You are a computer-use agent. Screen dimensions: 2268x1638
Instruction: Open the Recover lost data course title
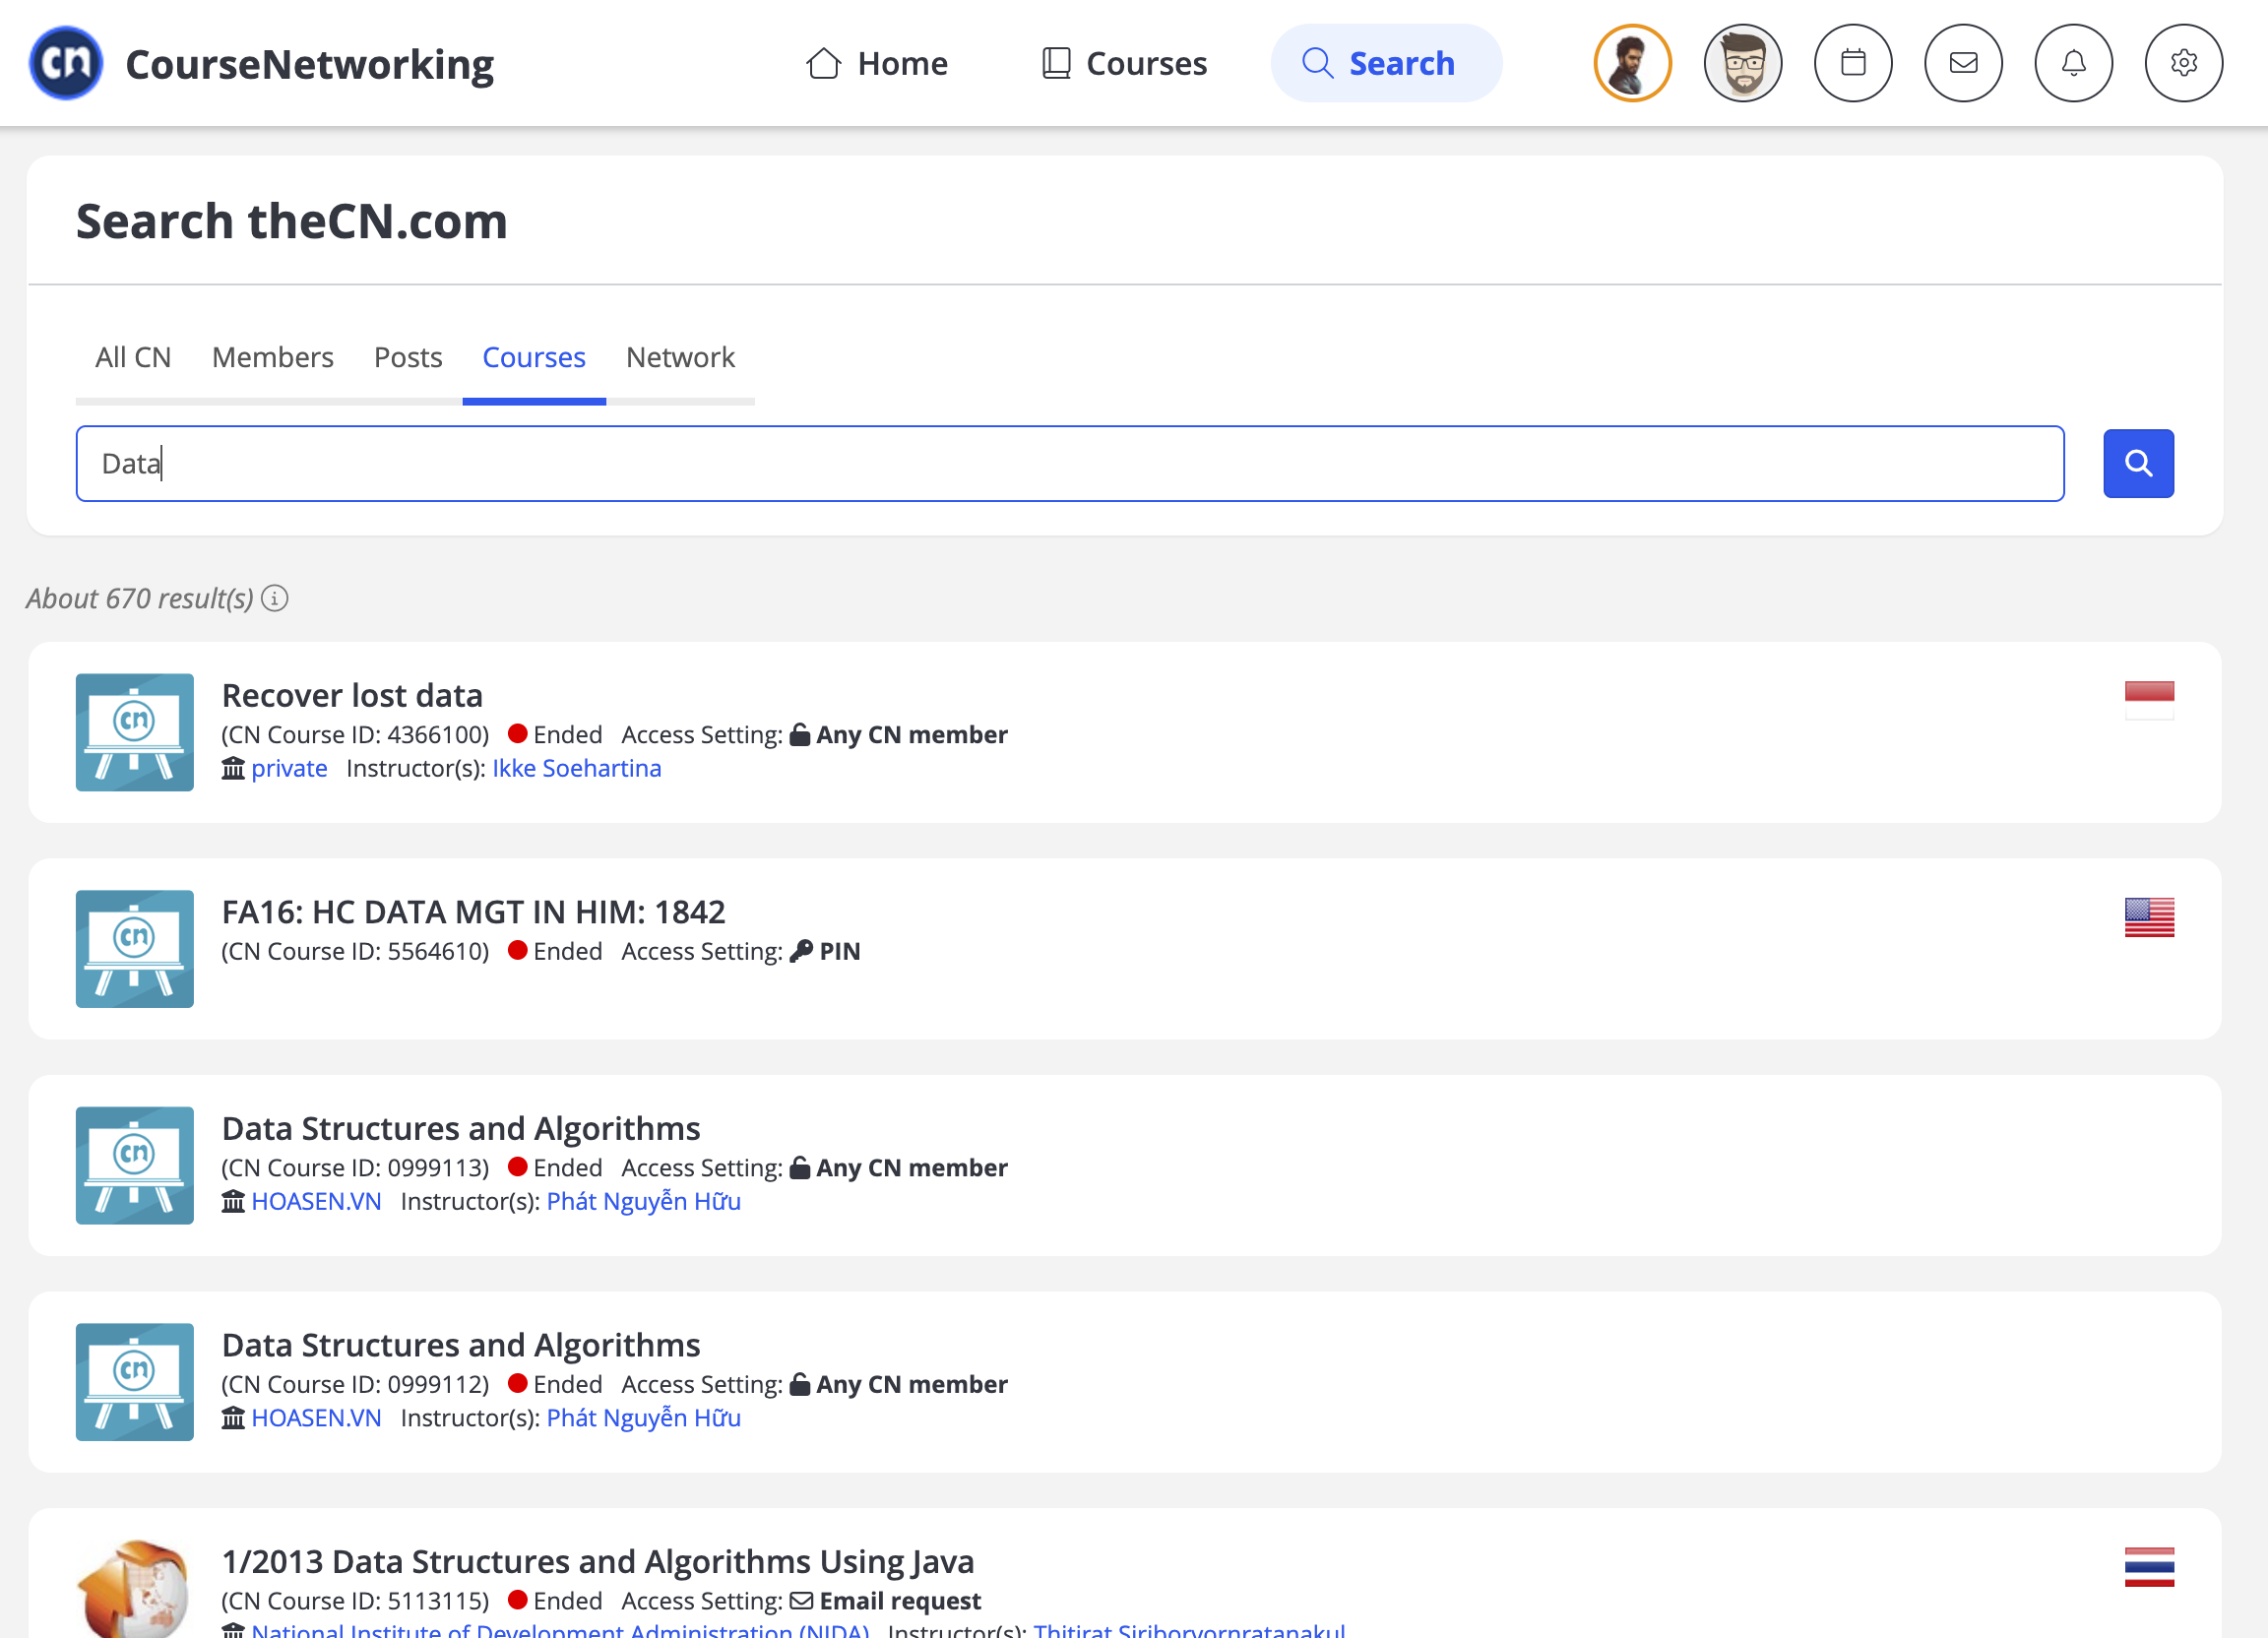pyautogui.click(x=352, y=695)
